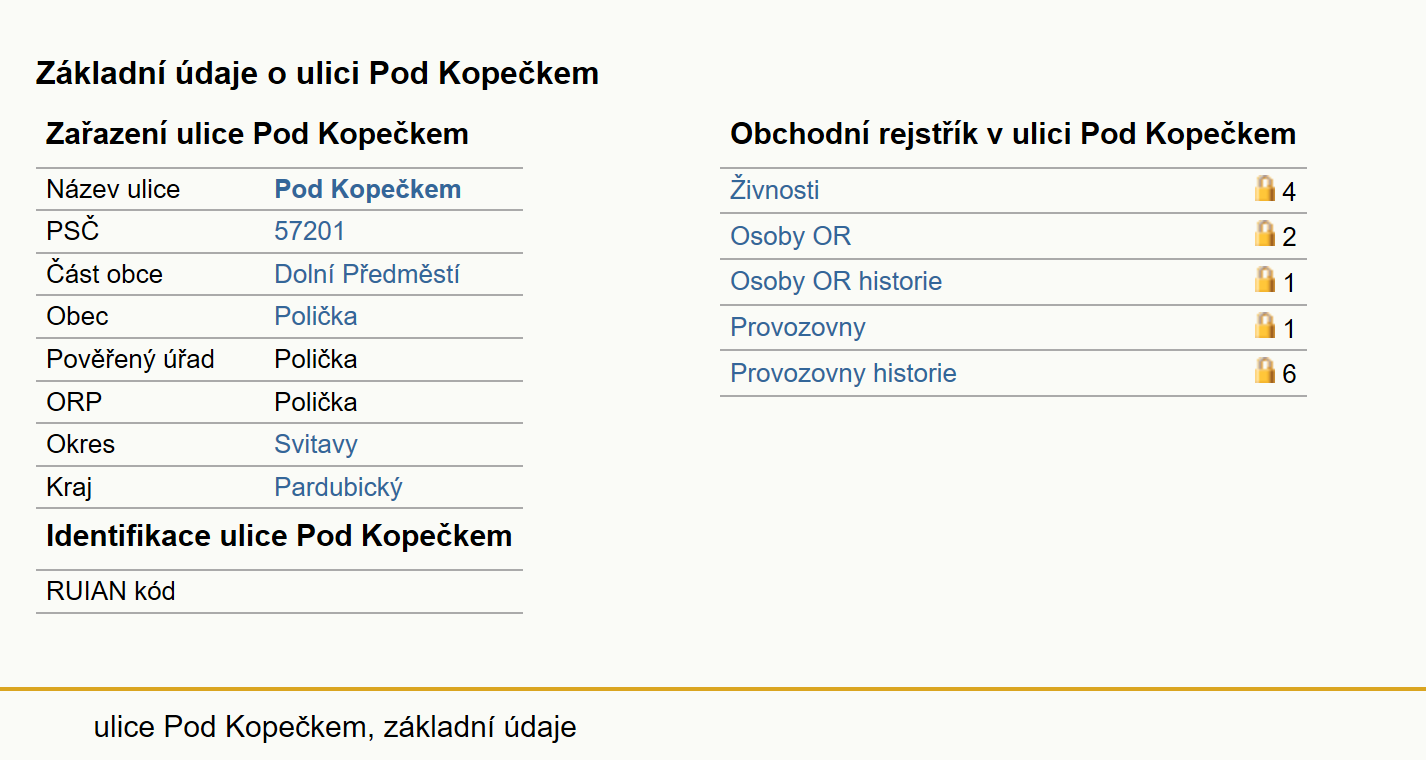1426x760 pixels.
Task: Click the lock icon in Provozovny row
Action: [1265, 325]
